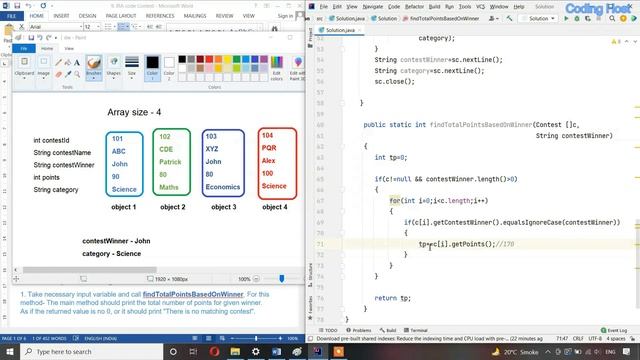640x360 pixels.
Task: Open the Image dropdown in Paint
Action: point(43,68)
